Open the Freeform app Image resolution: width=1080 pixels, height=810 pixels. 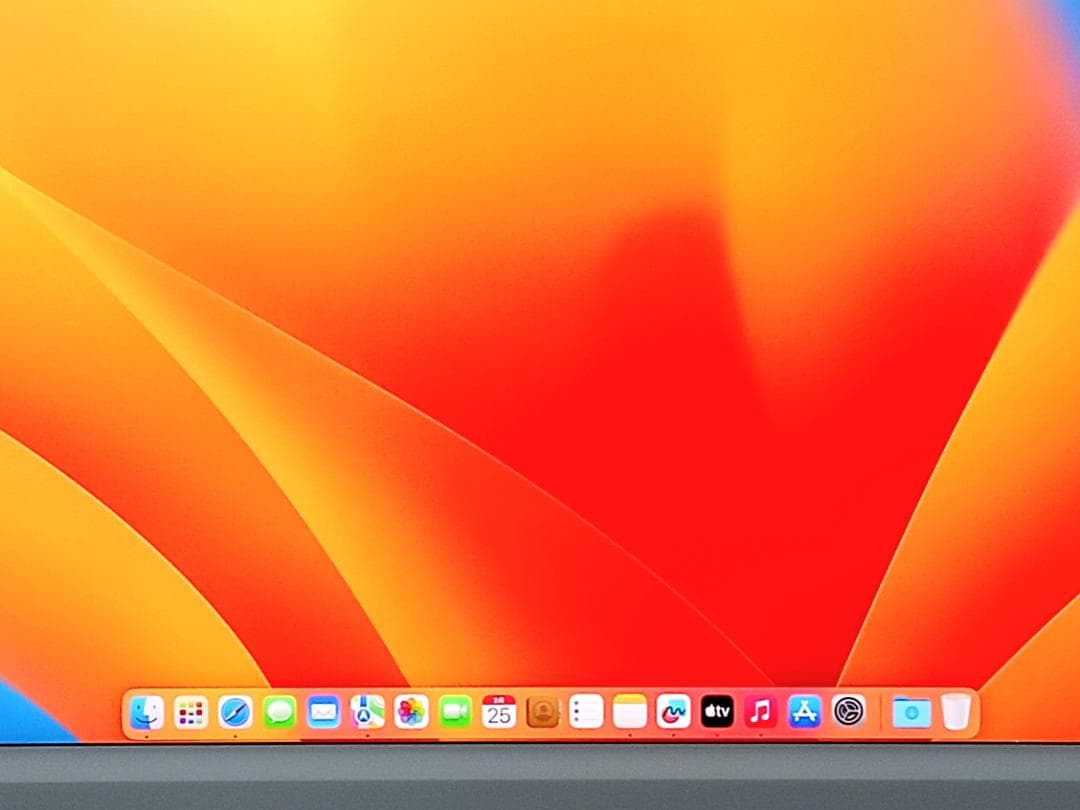pyautogui.click(x=672, y=712)
